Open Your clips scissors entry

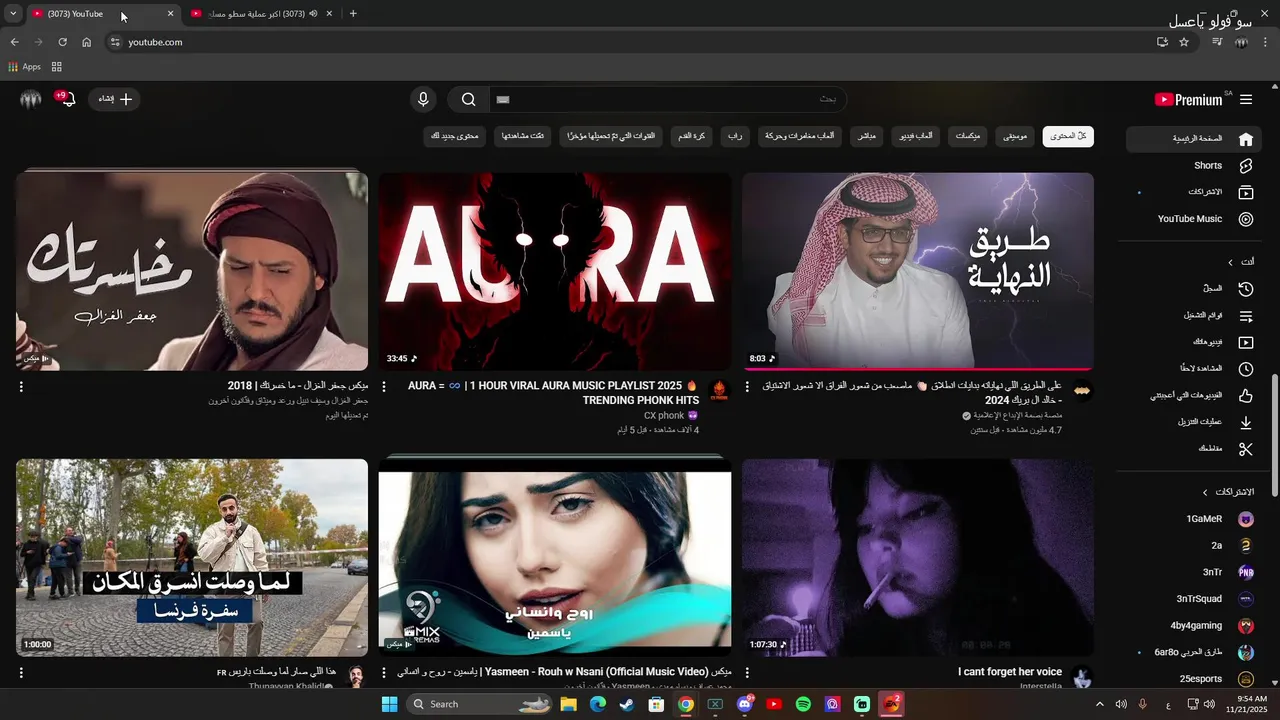tap(1195, 449)
